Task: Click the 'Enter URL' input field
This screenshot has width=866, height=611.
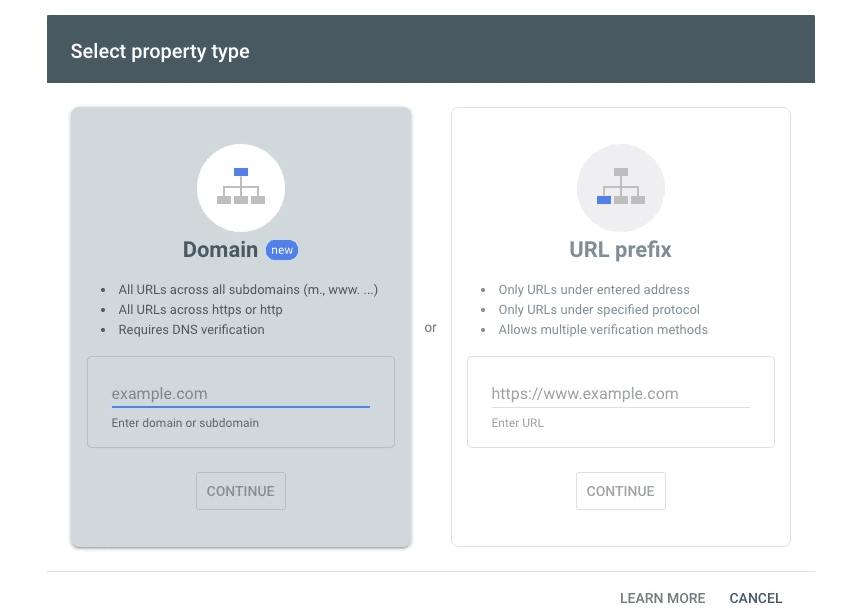Action: [x=620, y=393]
